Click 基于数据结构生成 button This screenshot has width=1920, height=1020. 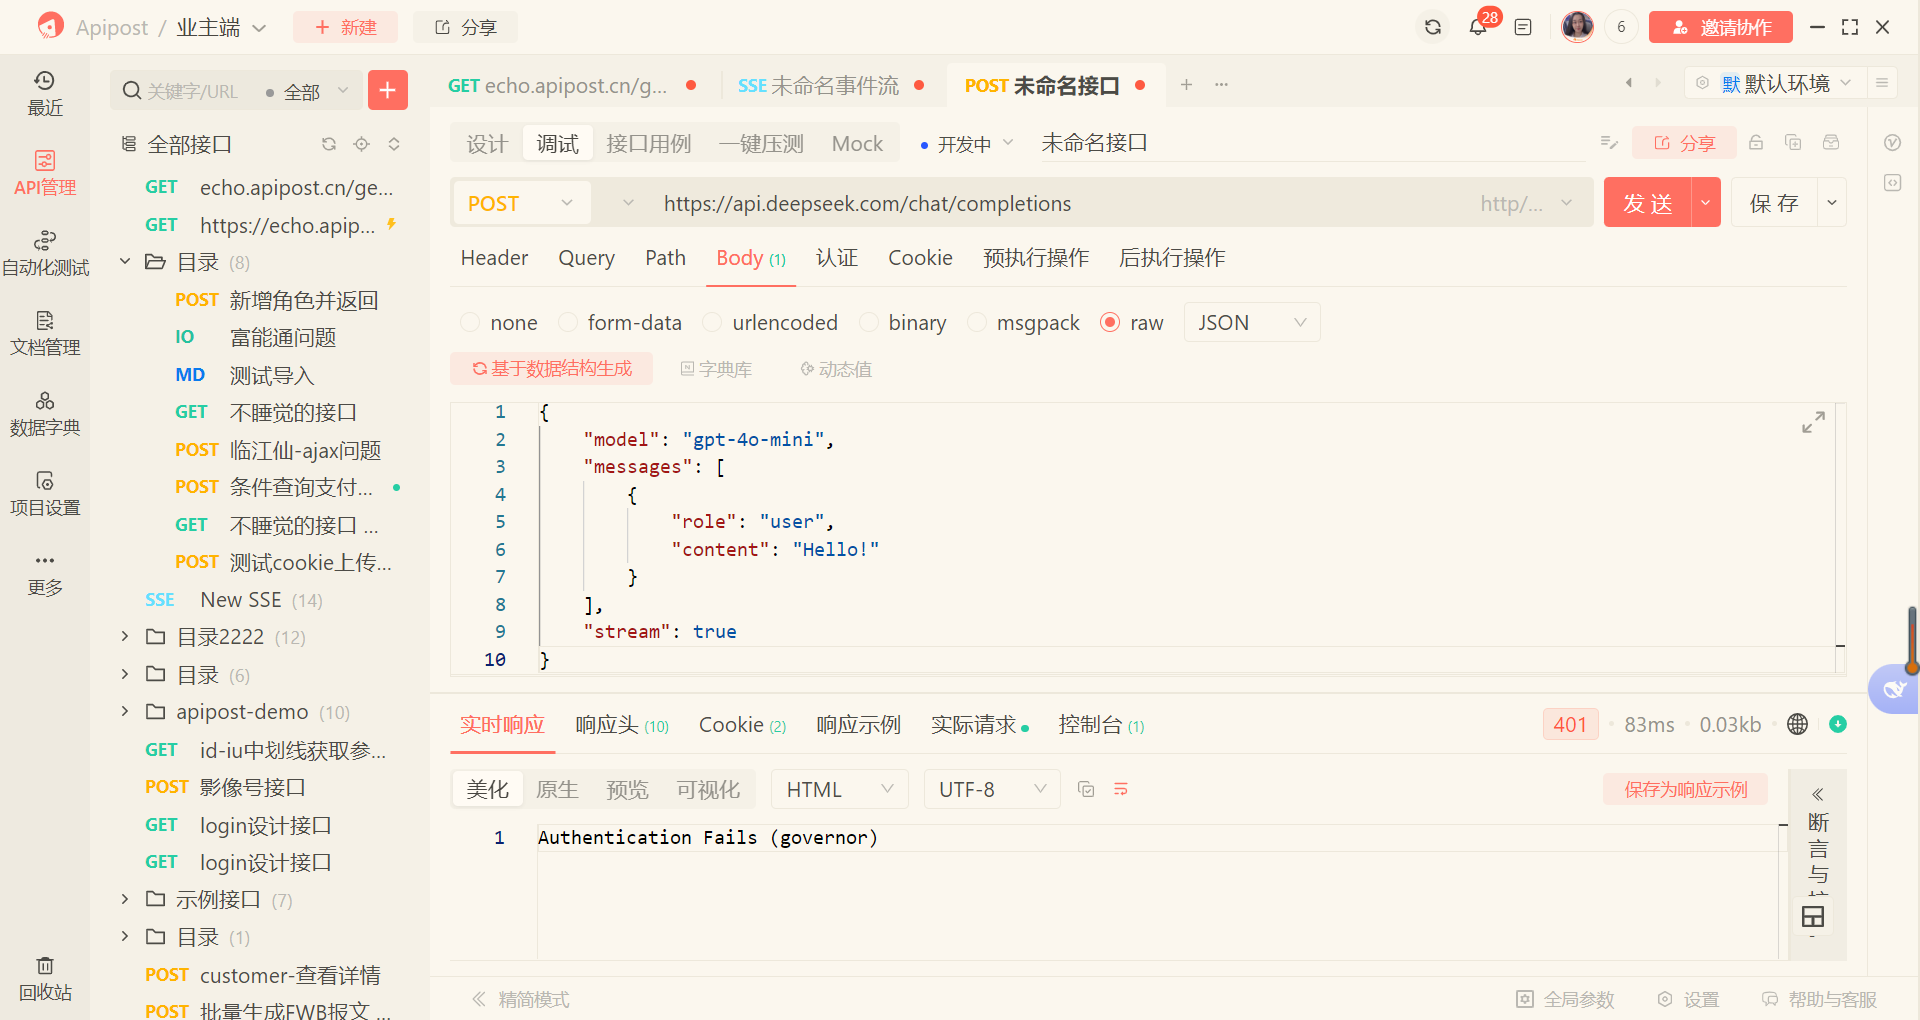click(551, 369)
